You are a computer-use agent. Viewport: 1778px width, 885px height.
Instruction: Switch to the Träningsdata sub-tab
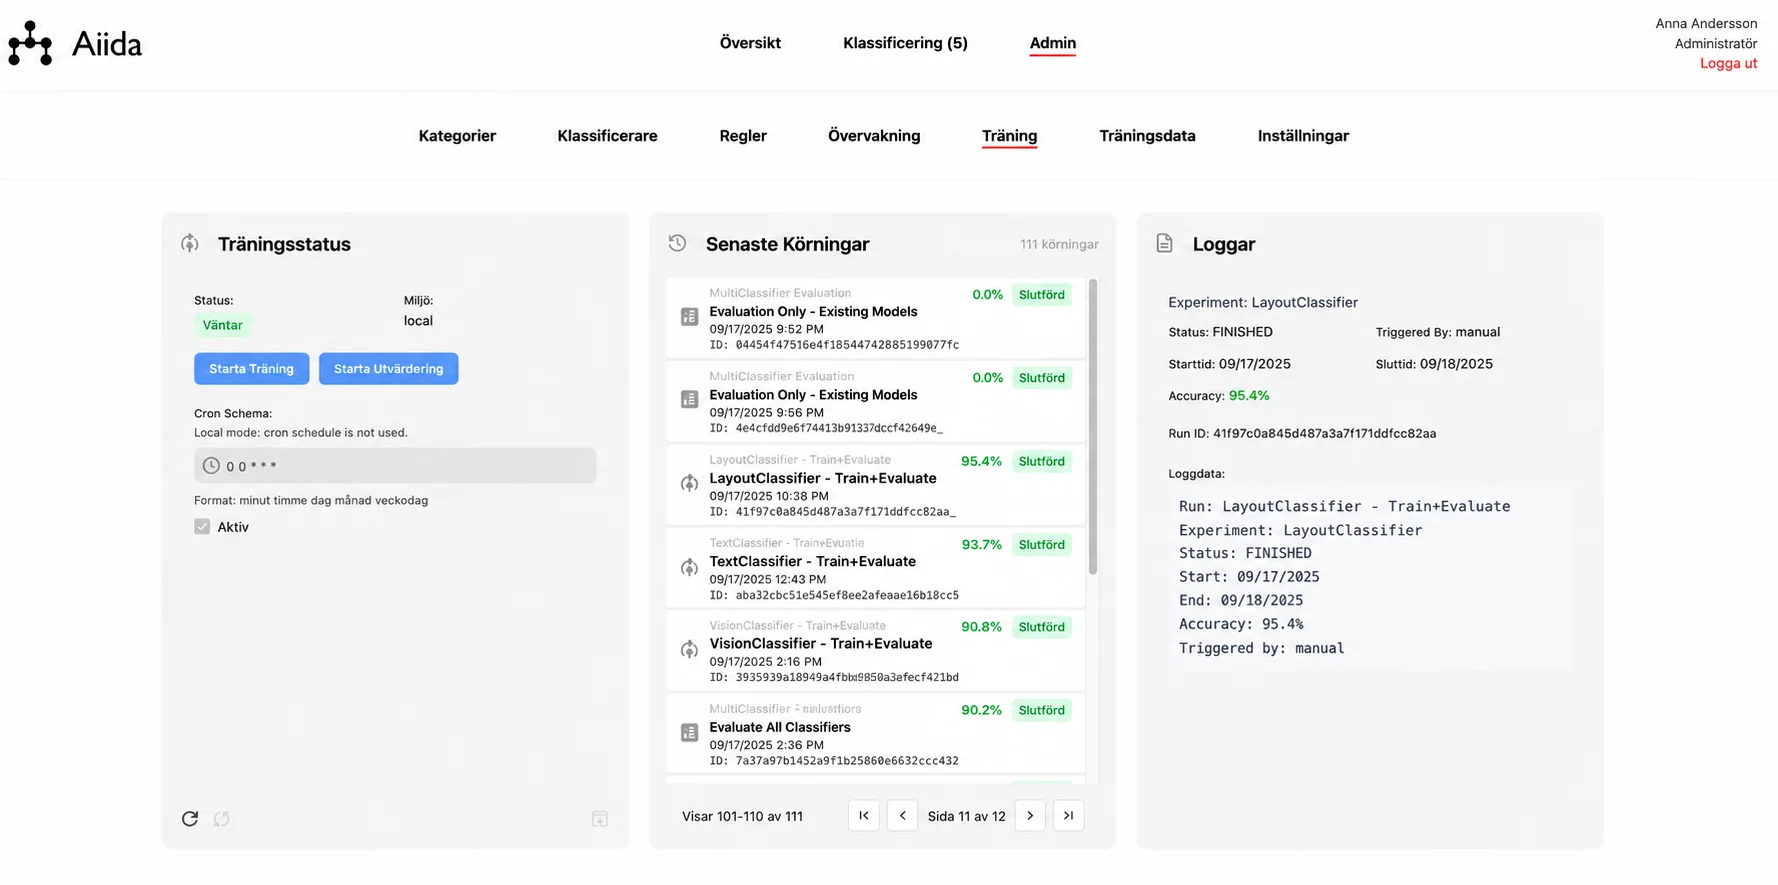click(1147, 136)
